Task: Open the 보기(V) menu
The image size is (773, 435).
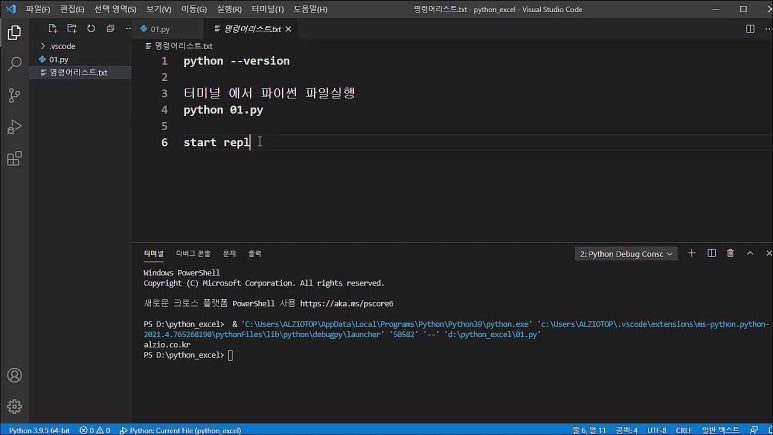Action: point(158,9)
